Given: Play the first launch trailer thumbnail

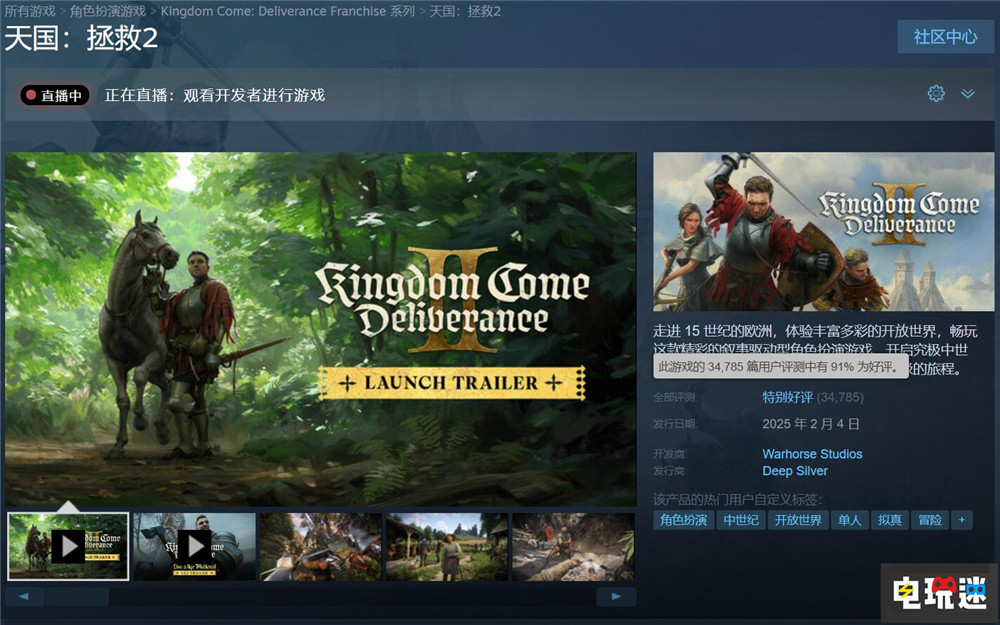Looking at the screenshot, I should click(x=68, y=546).
